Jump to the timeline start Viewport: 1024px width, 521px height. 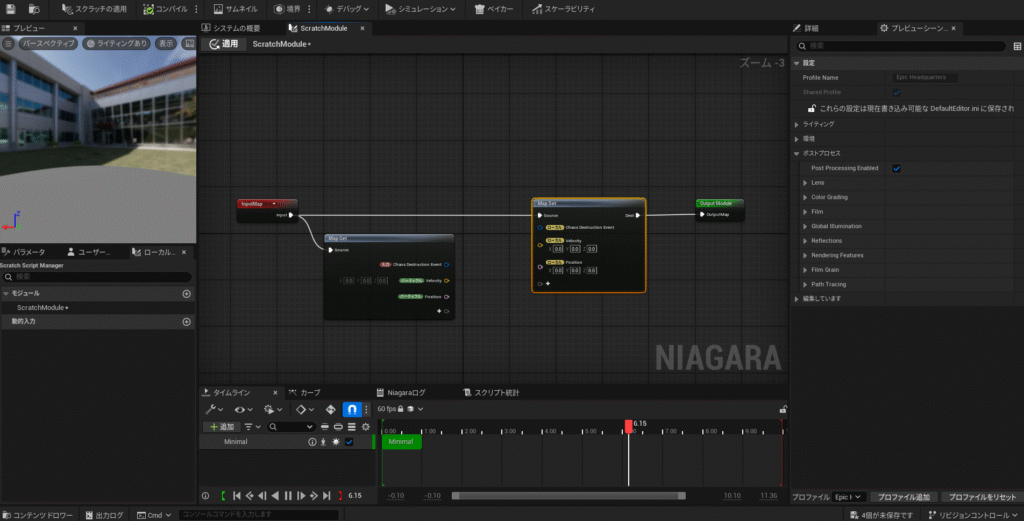tap(237, 496)
